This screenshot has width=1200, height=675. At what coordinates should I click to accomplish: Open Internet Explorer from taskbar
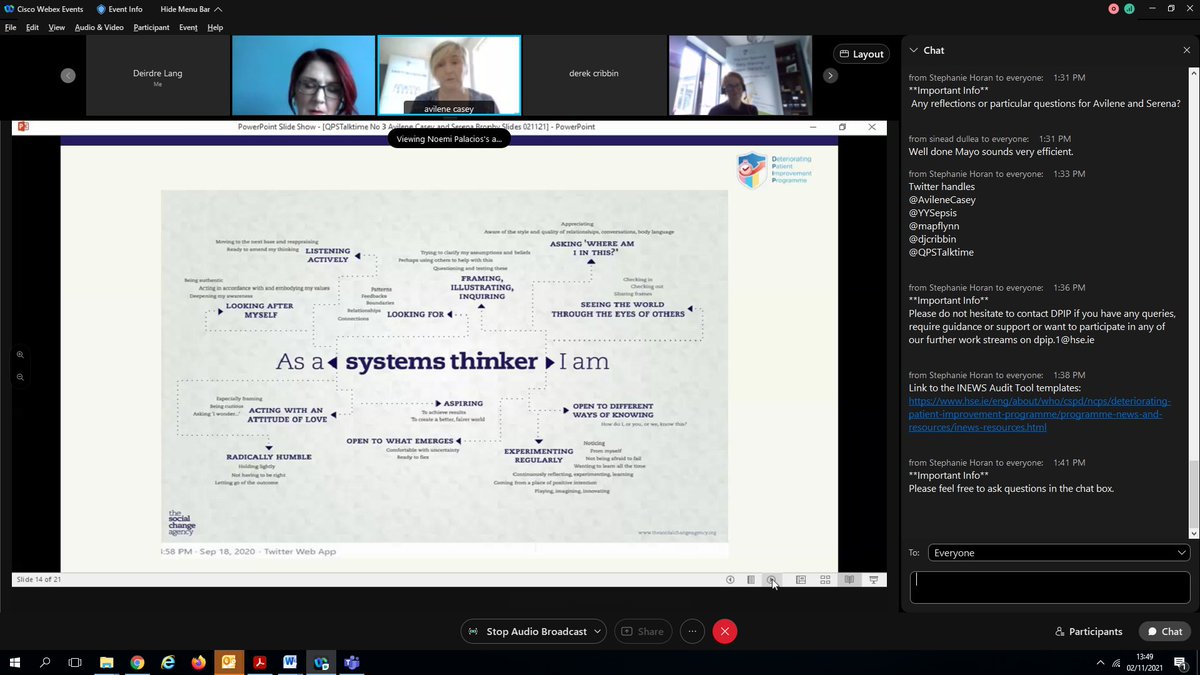point(168,662)
